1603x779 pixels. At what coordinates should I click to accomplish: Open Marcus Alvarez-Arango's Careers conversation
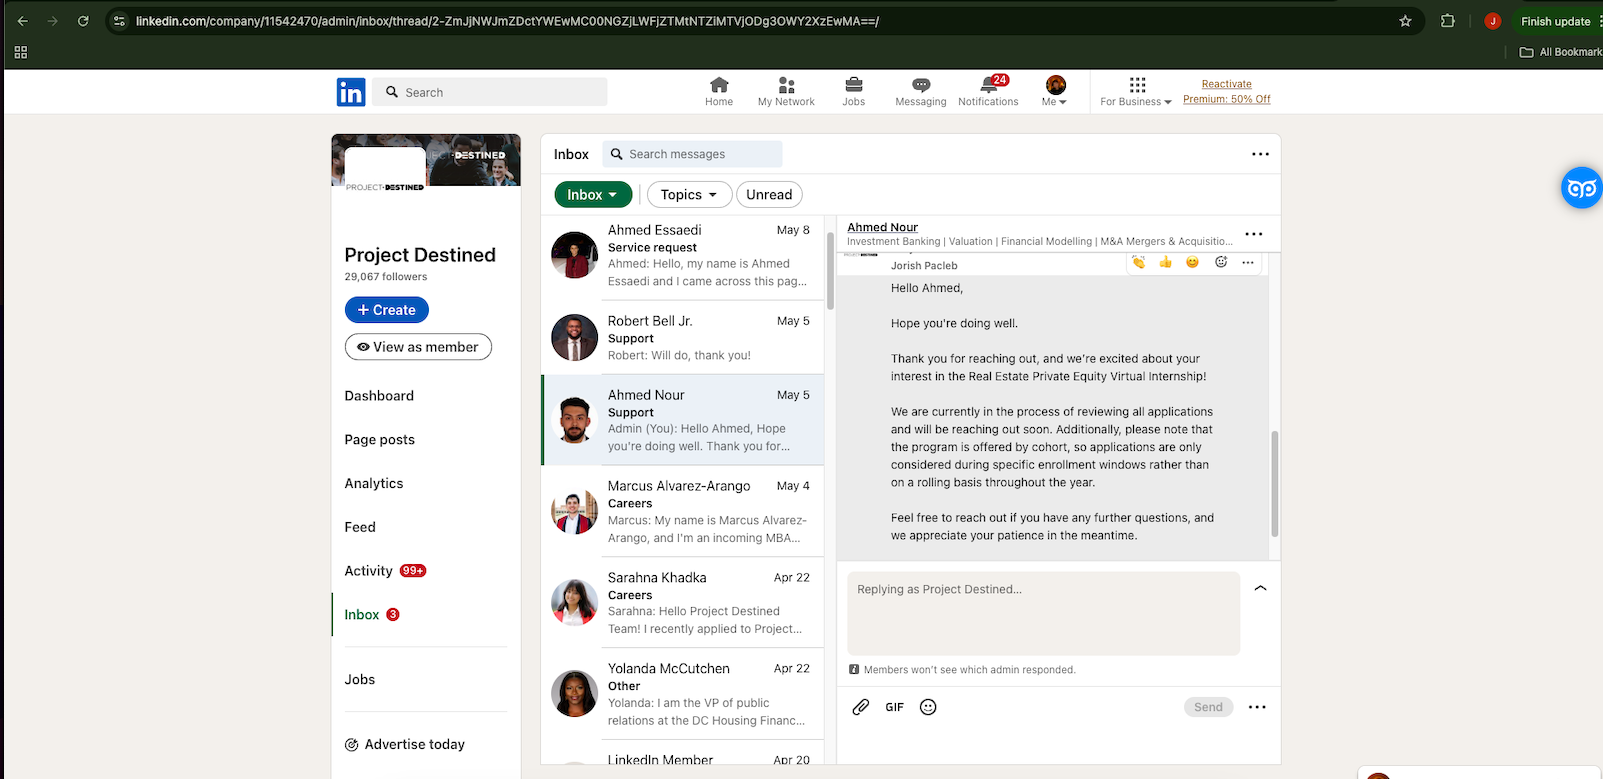tap(683, 511)
